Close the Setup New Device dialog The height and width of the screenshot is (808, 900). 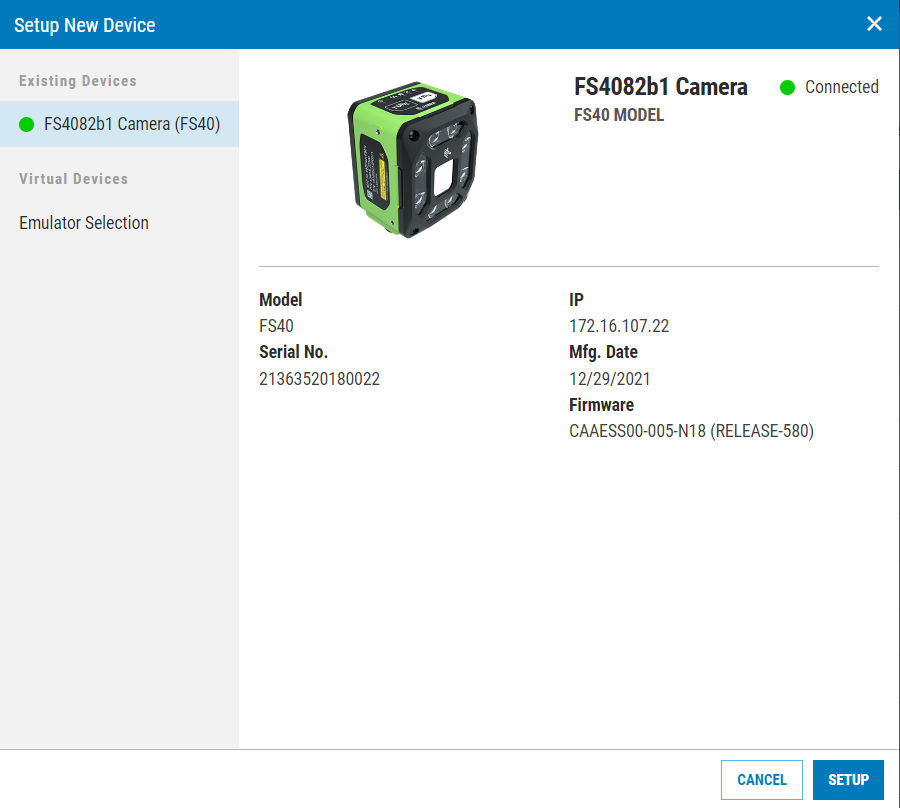tap(874, 24)
